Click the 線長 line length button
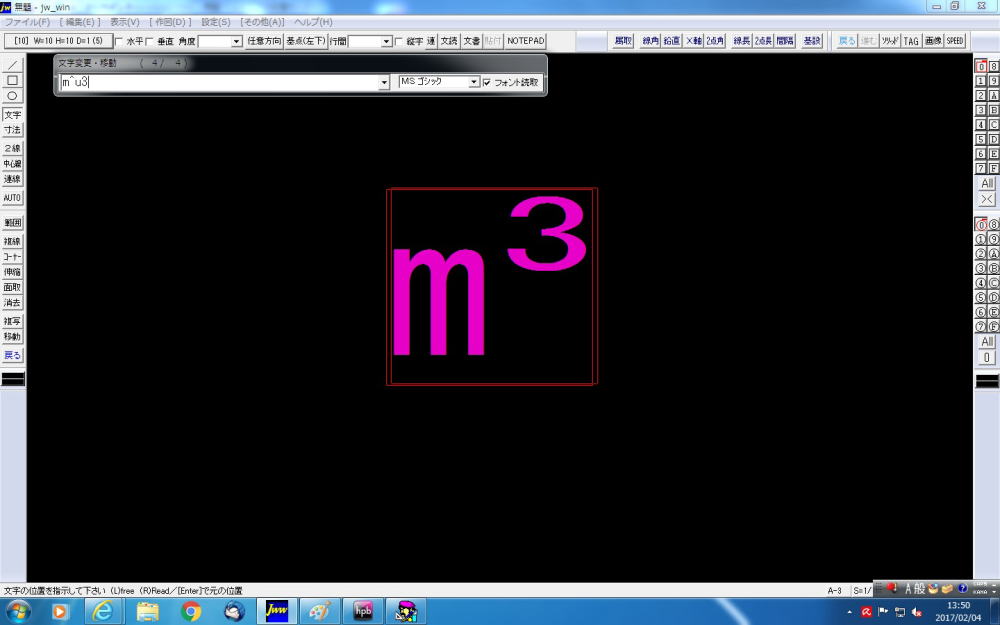Image resolution: width=1000 pixels, height=625 pixels. (x=742, y=41)
